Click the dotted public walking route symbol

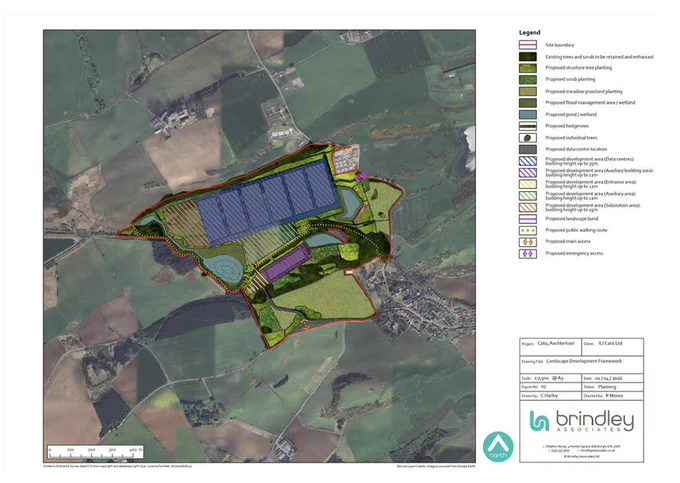pos(527,230)
